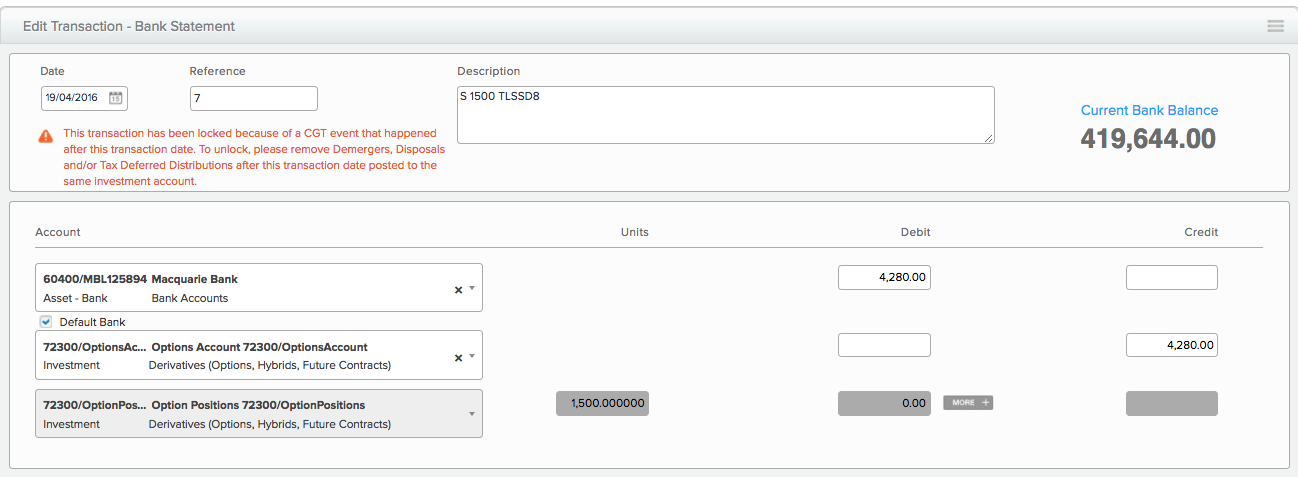Viewport: 1298px width, 477px height.
Task: Edit the Description box S 1500 TLSSD8
Action: [726, 114]
